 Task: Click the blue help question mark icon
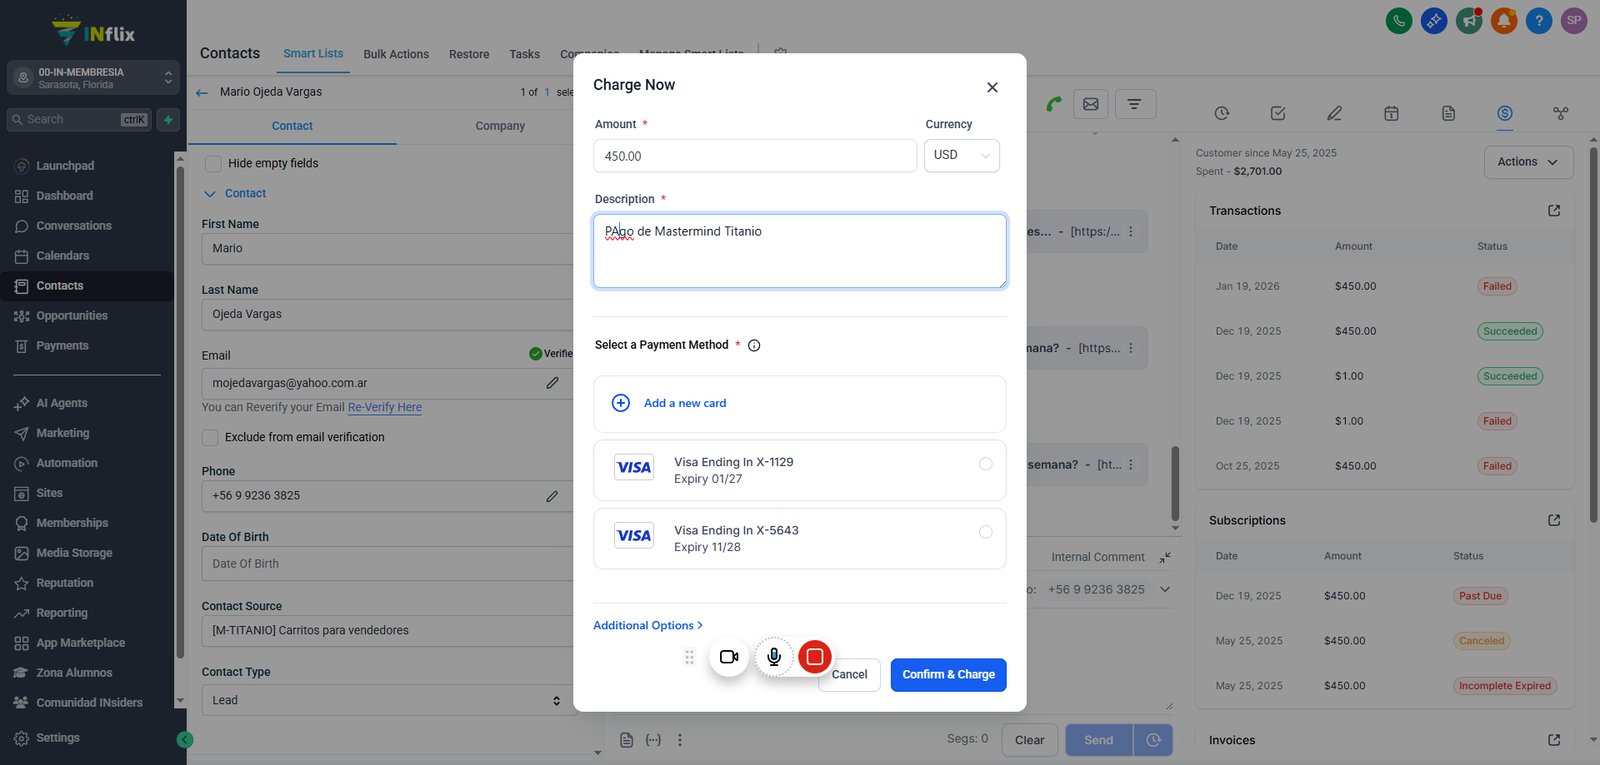pyautogui.click(x=1539, y=20)
